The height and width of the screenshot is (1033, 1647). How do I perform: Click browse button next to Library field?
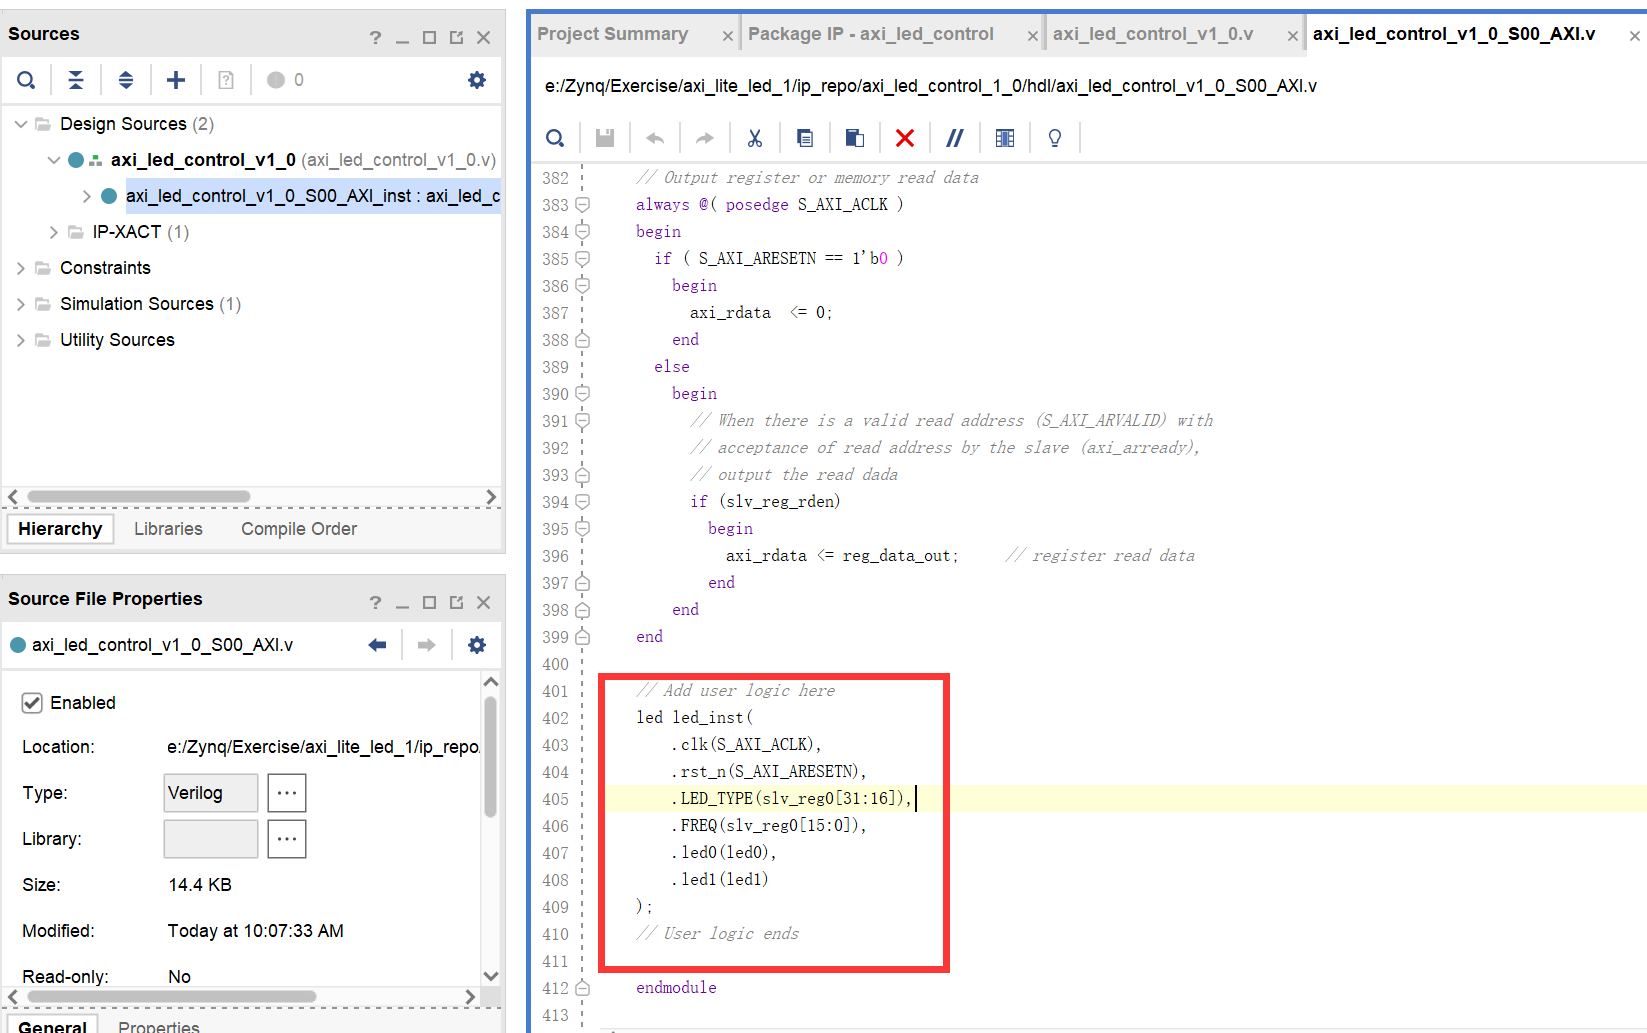coord(287,839)
